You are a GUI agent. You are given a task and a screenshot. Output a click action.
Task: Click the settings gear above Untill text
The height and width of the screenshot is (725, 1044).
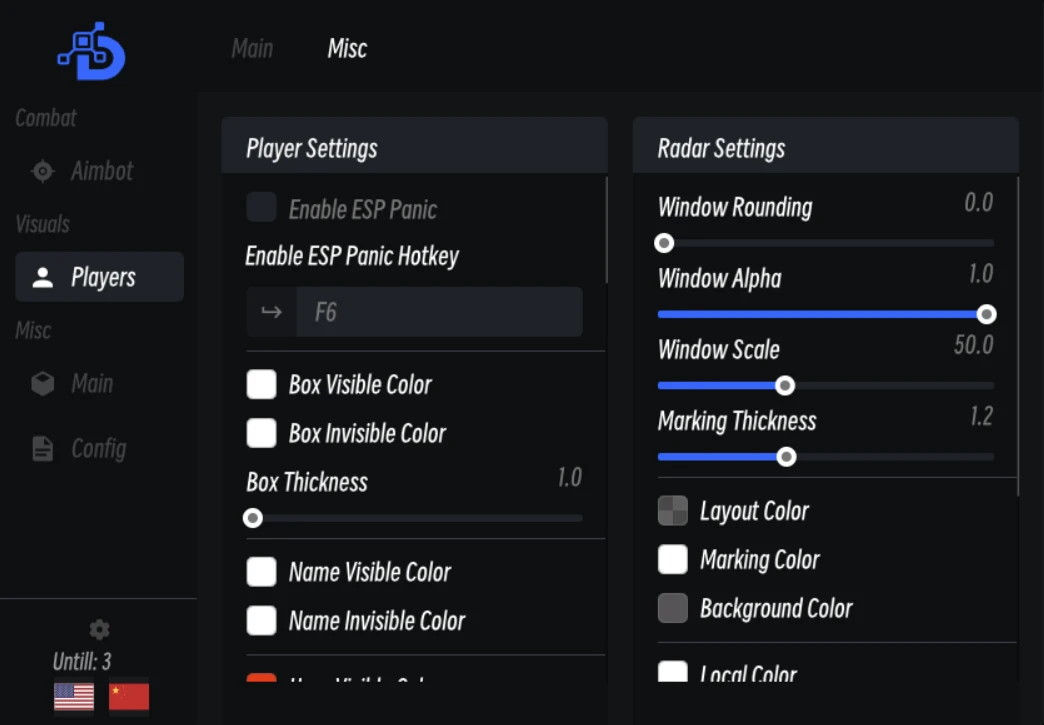(99, 629)
